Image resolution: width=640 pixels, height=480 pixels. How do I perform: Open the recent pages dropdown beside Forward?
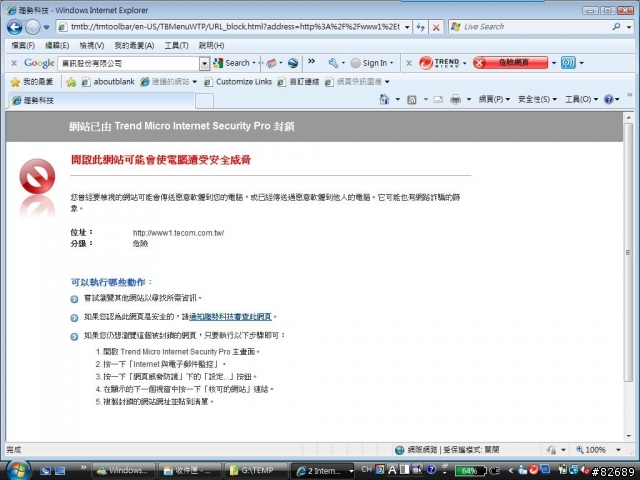[x=46, y=27]
